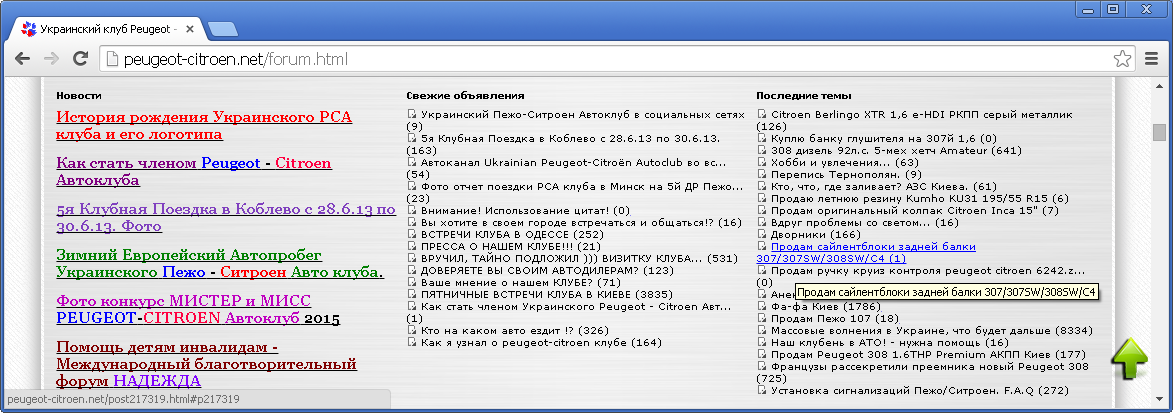Open История рождения Украинского PCA клуба news
The height and width of the screenshot is (413, 1173).
[203, 126]
